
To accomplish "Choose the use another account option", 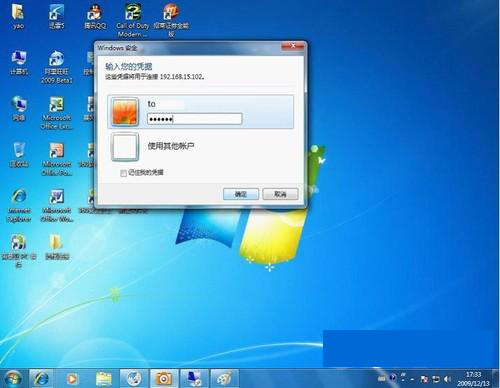I will (201, 146).
